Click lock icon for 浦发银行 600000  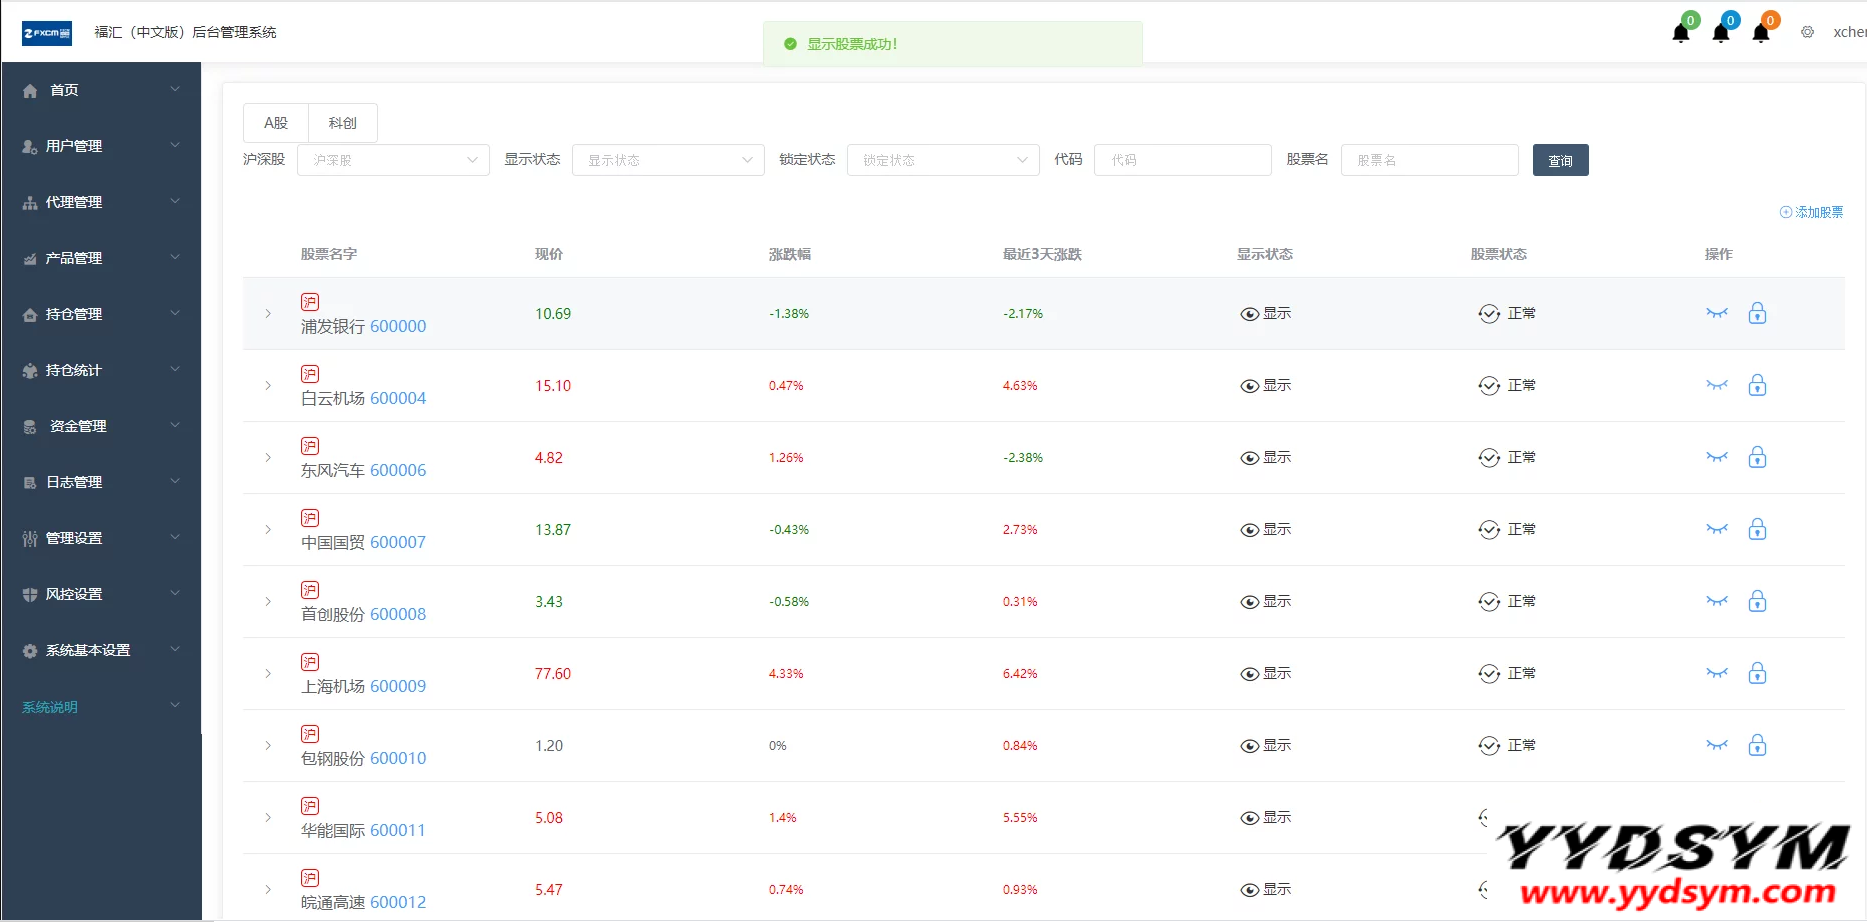(1757, 313)
